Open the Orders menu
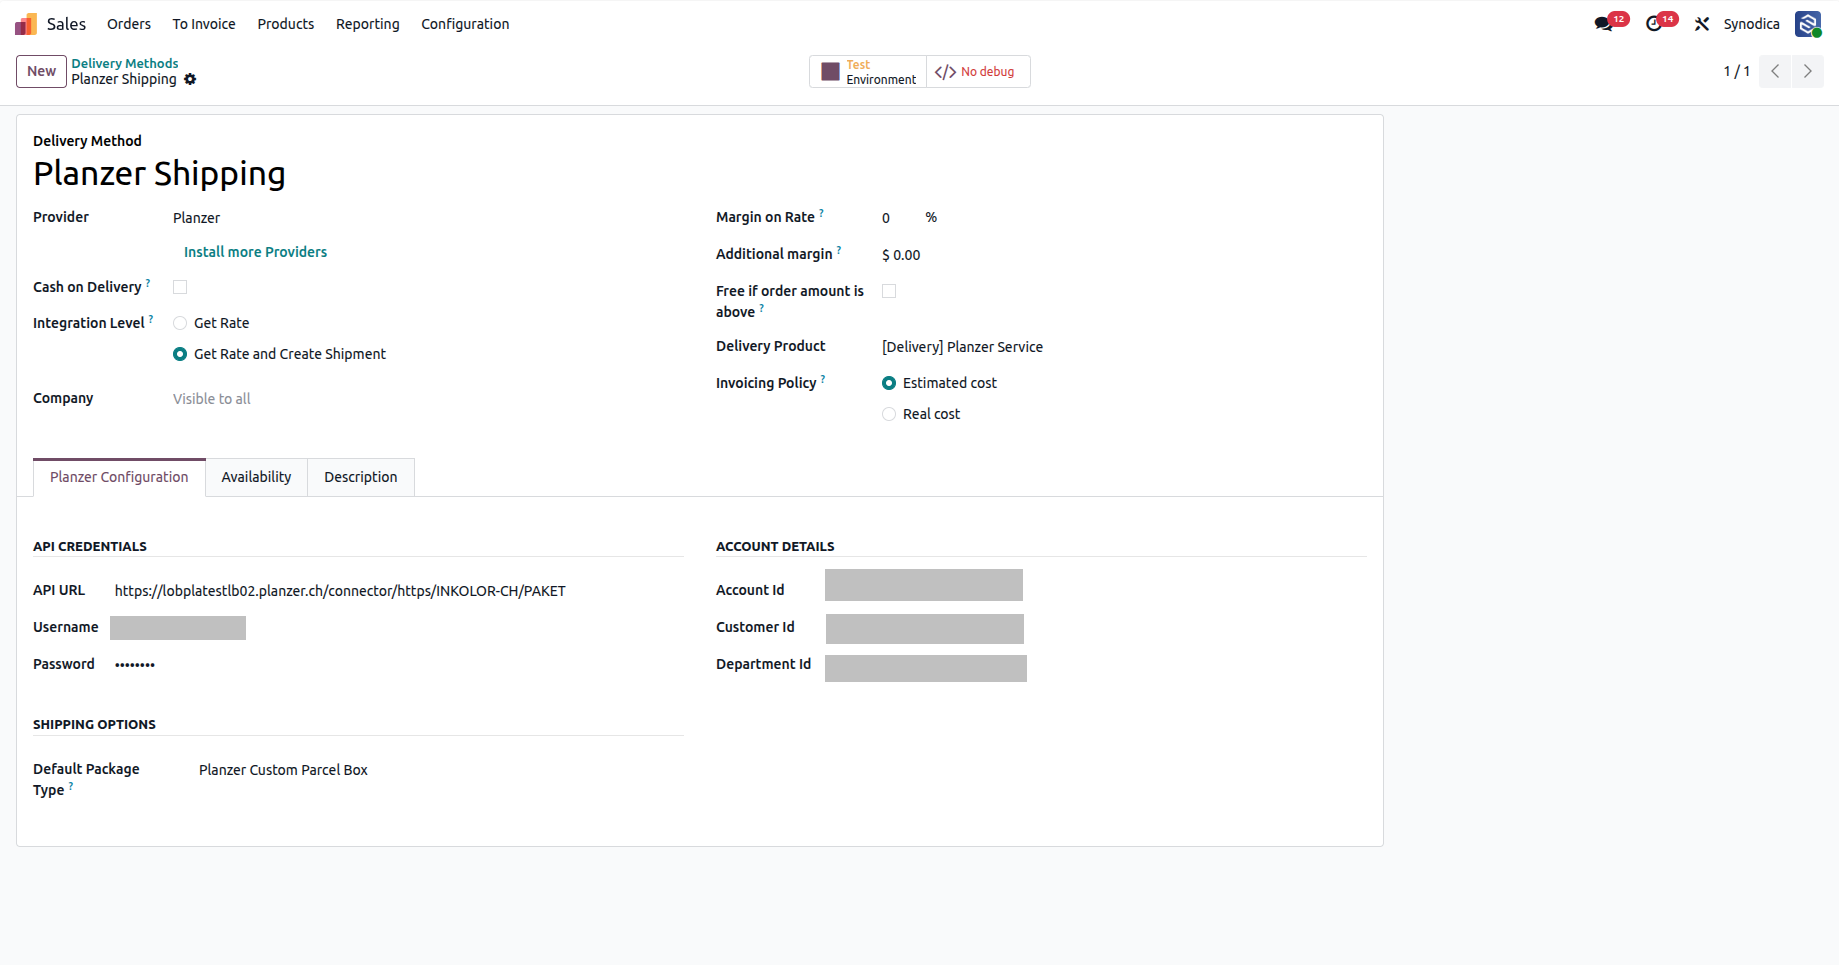Image resolution: width=1839 pixels, height=965 pixels. pyautogui.click(x=129, y=24)
